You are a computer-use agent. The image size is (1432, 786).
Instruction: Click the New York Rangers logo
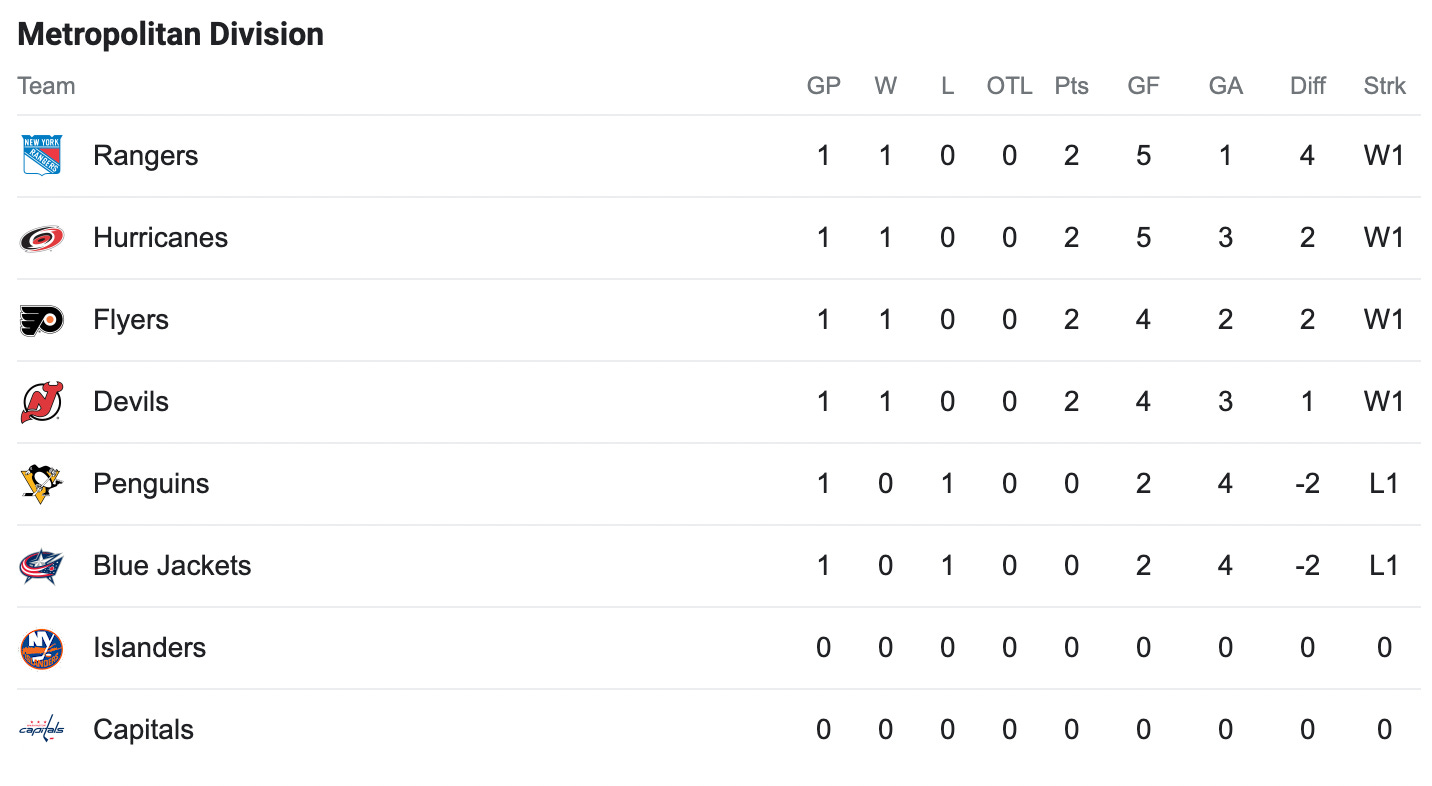click(42, 155)
